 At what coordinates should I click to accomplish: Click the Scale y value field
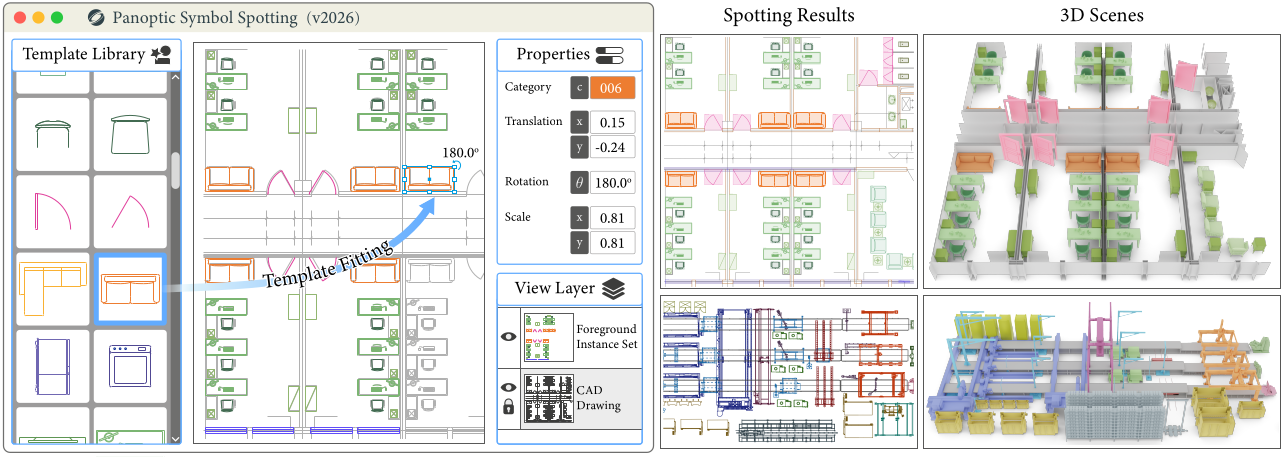[x=612, y=242]
